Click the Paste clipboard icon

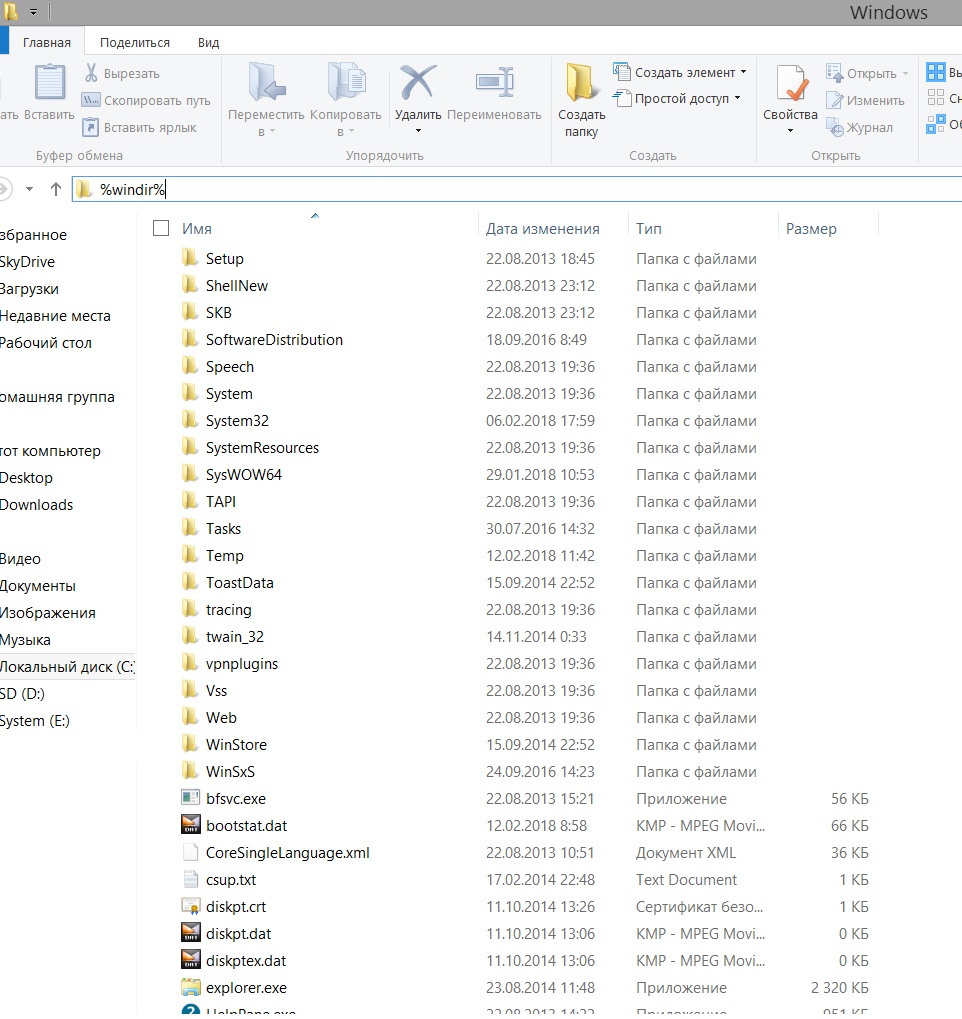point(49,83)
